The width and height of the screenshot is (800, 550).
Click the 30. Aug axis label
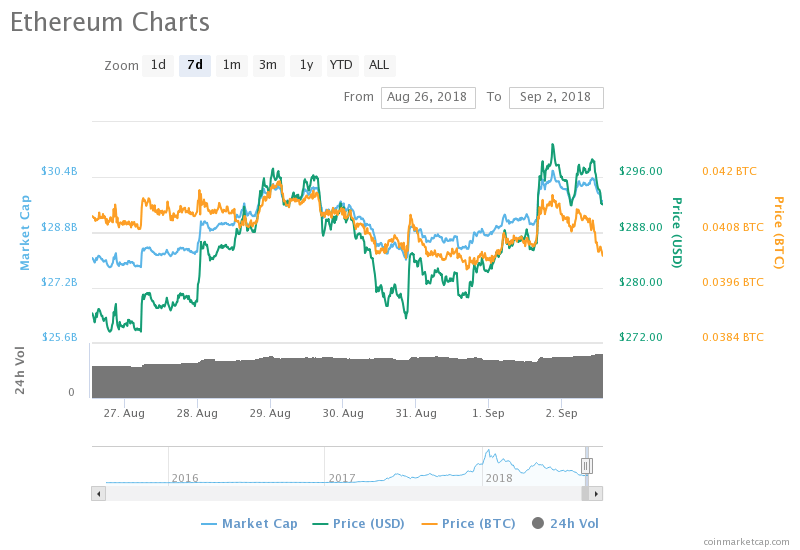343,413
